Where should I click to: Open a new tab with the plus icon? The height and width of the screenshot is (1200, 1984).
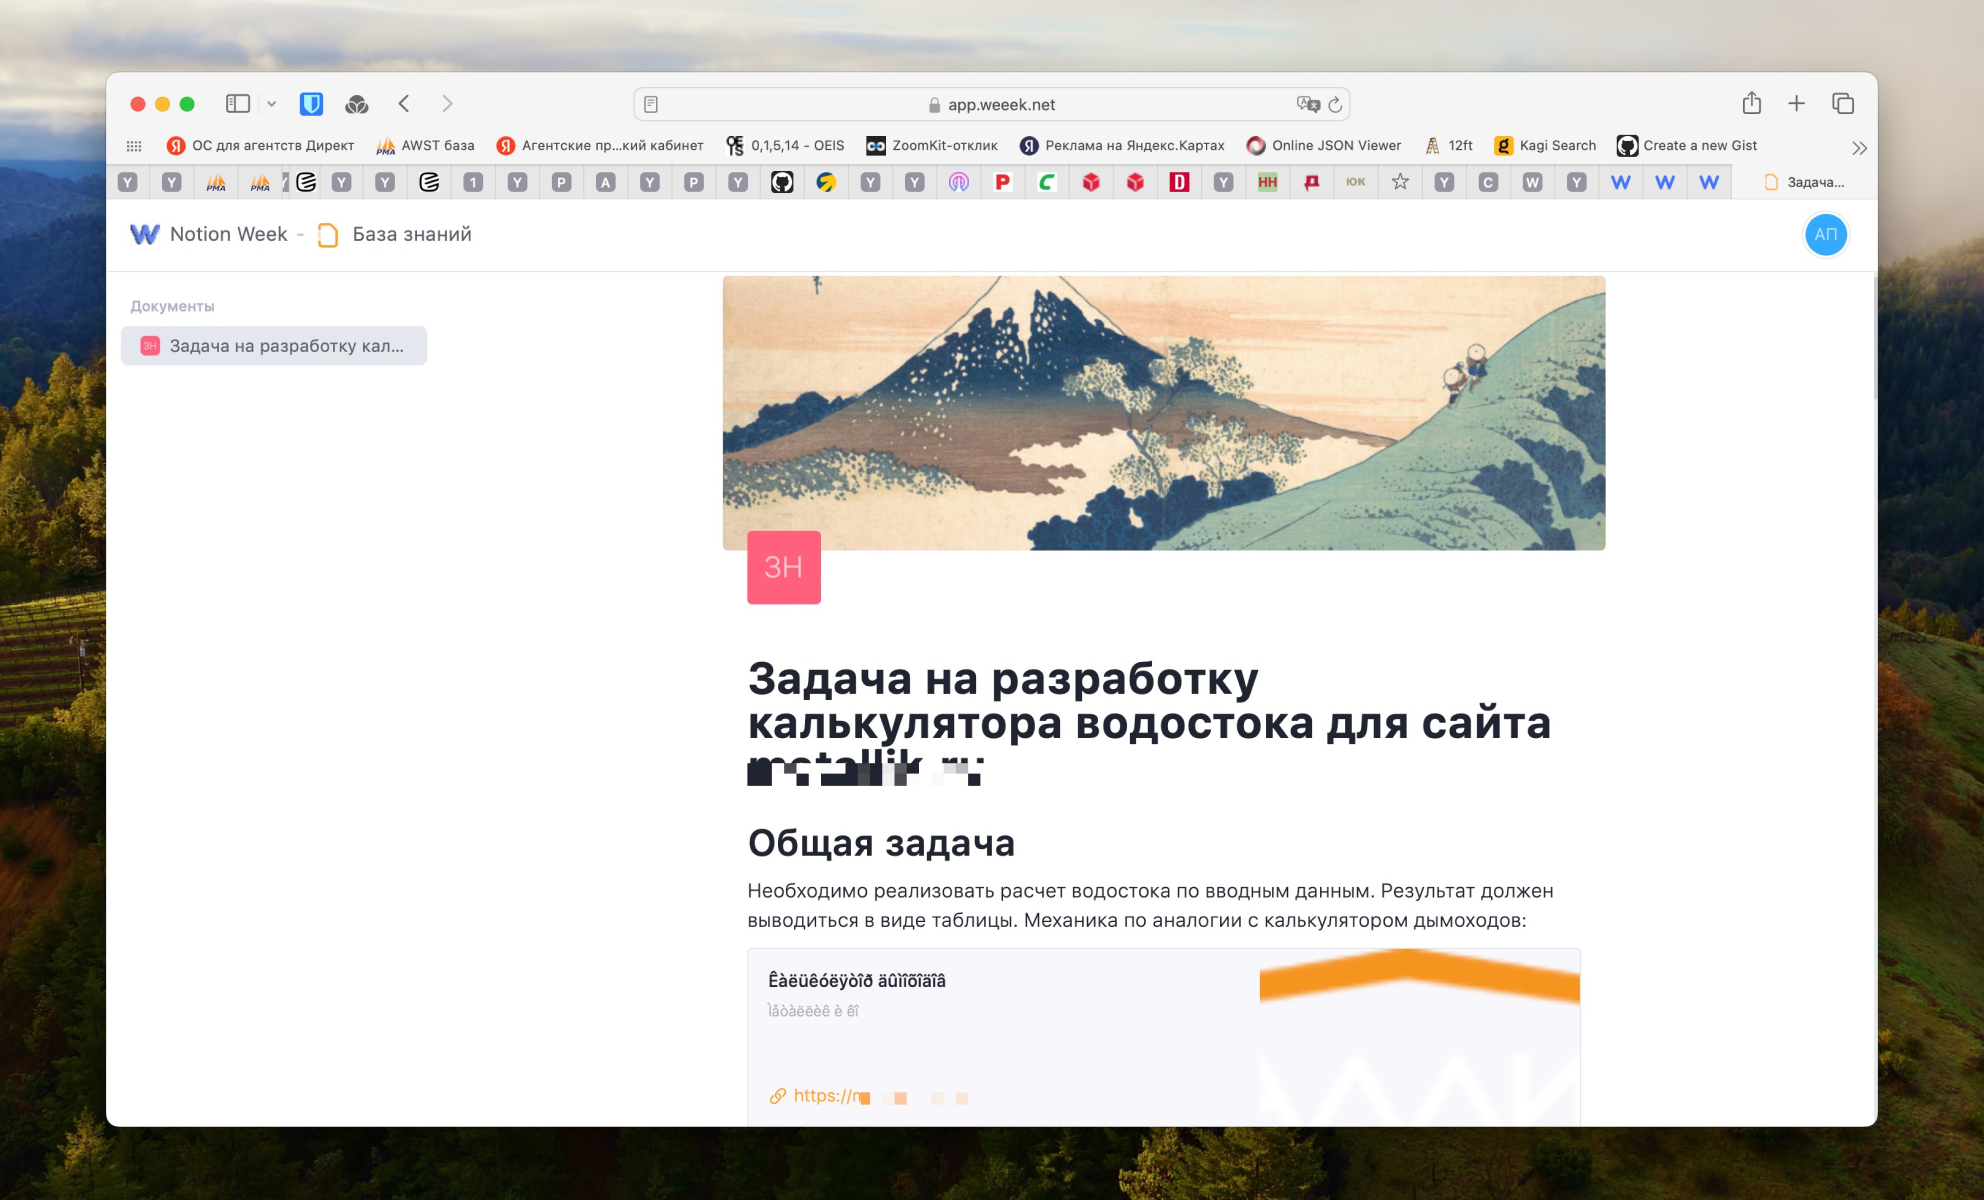pos(1797,103)
